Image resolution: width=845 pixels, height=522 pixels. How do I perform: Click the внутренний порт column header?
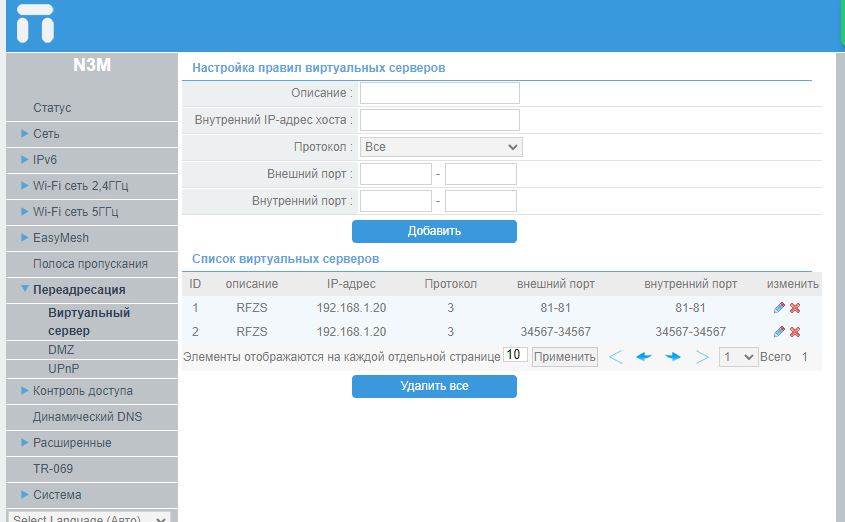pos(690,284)
